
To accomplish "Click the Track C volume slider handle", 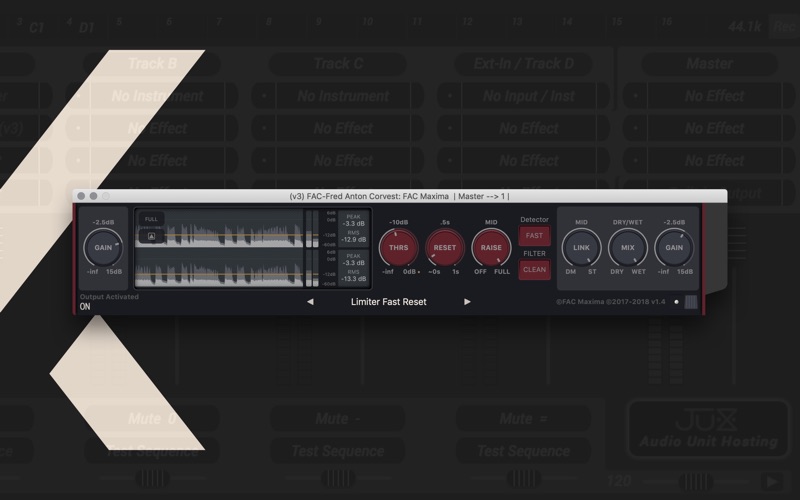I will 338,480.
